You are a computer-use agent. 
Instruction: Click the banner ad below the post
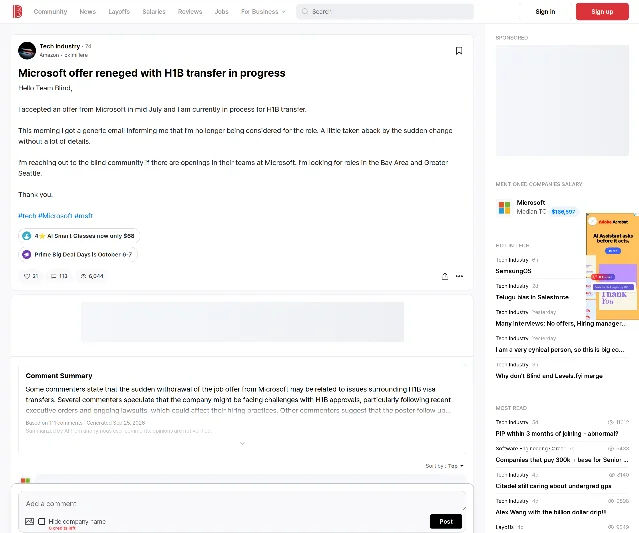242,322
